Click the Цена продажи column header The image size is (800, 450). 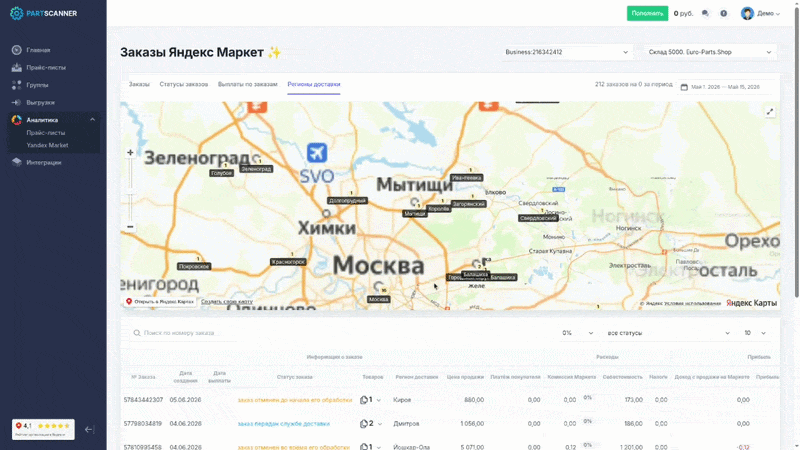(x=465, y=377)
